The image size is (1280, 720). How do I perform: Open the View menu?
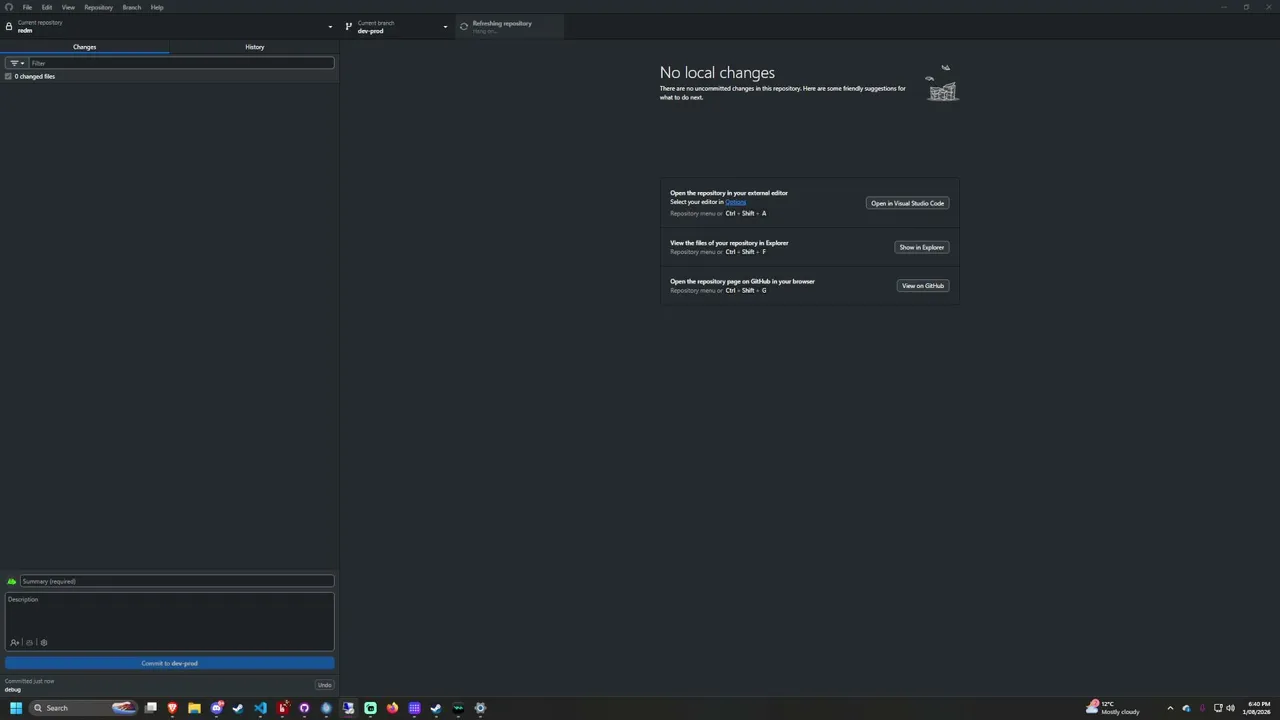tap(68, 7)
